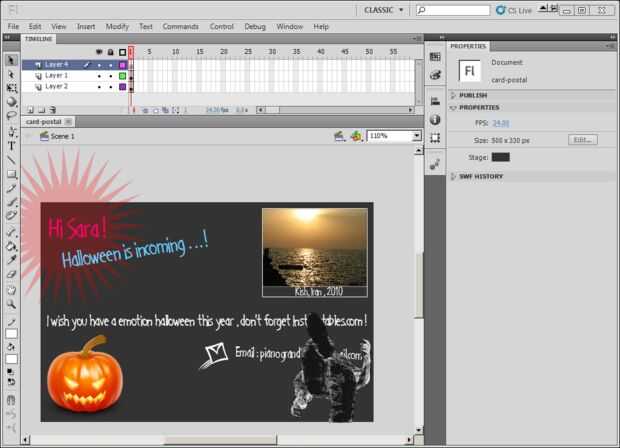The width and height of the screenshot is (620, 448).
Task: Select the Brush tool
Action: tap(11, 202)
